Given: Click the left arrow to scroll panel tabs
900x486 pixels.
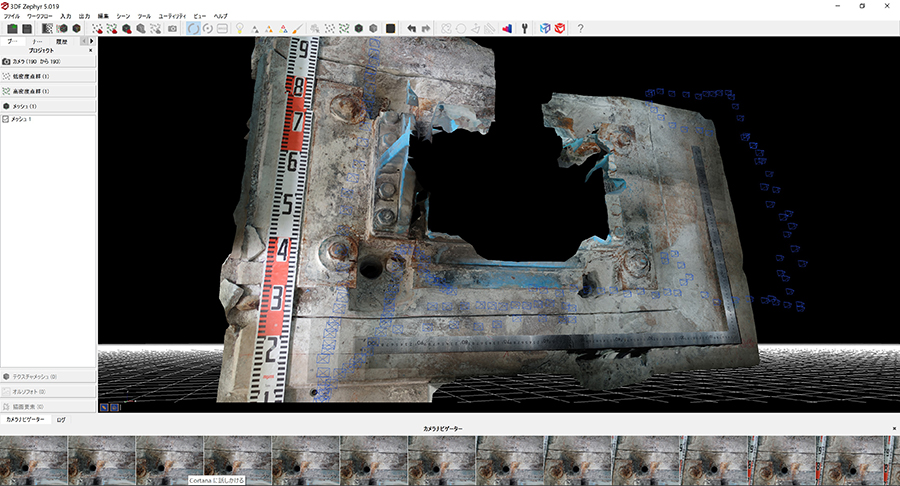Looking at the screenshot, I should (x=84, y=41).
